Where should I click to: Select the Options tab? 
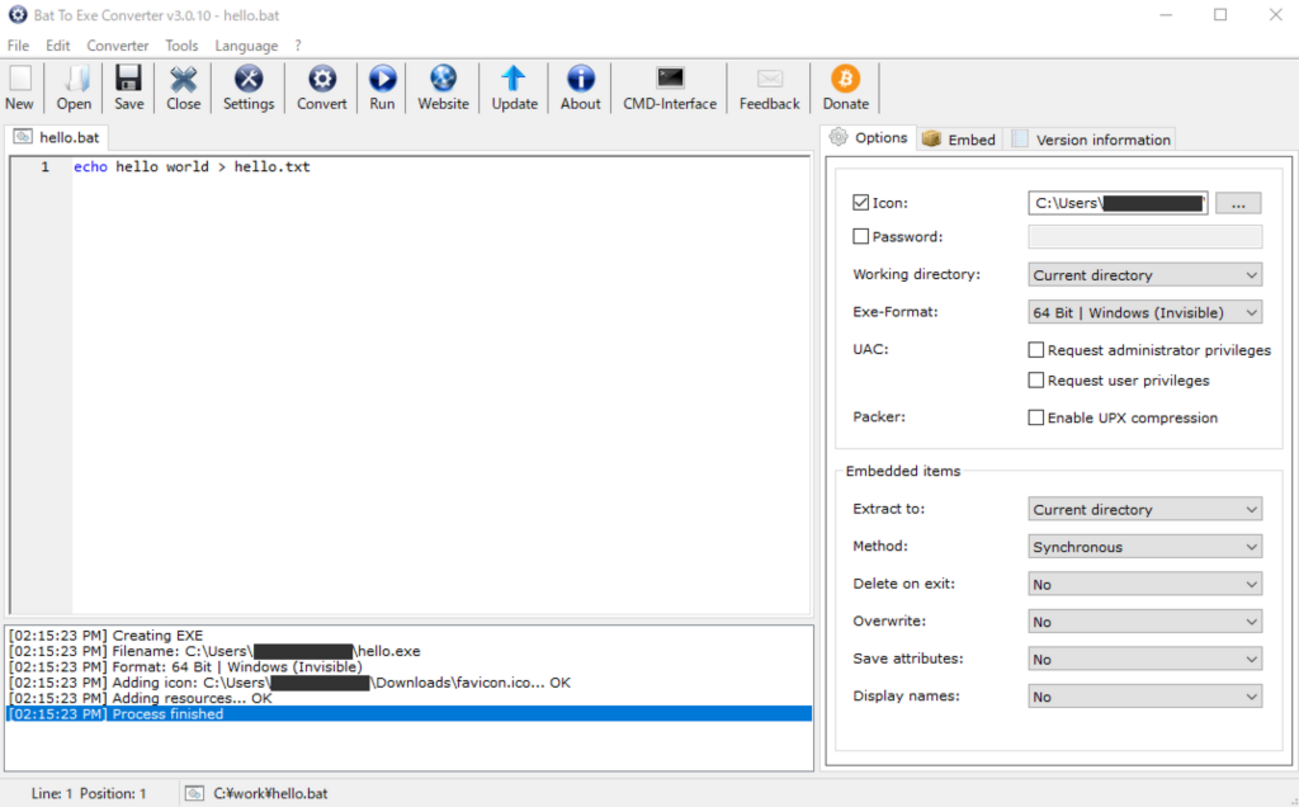868,138
